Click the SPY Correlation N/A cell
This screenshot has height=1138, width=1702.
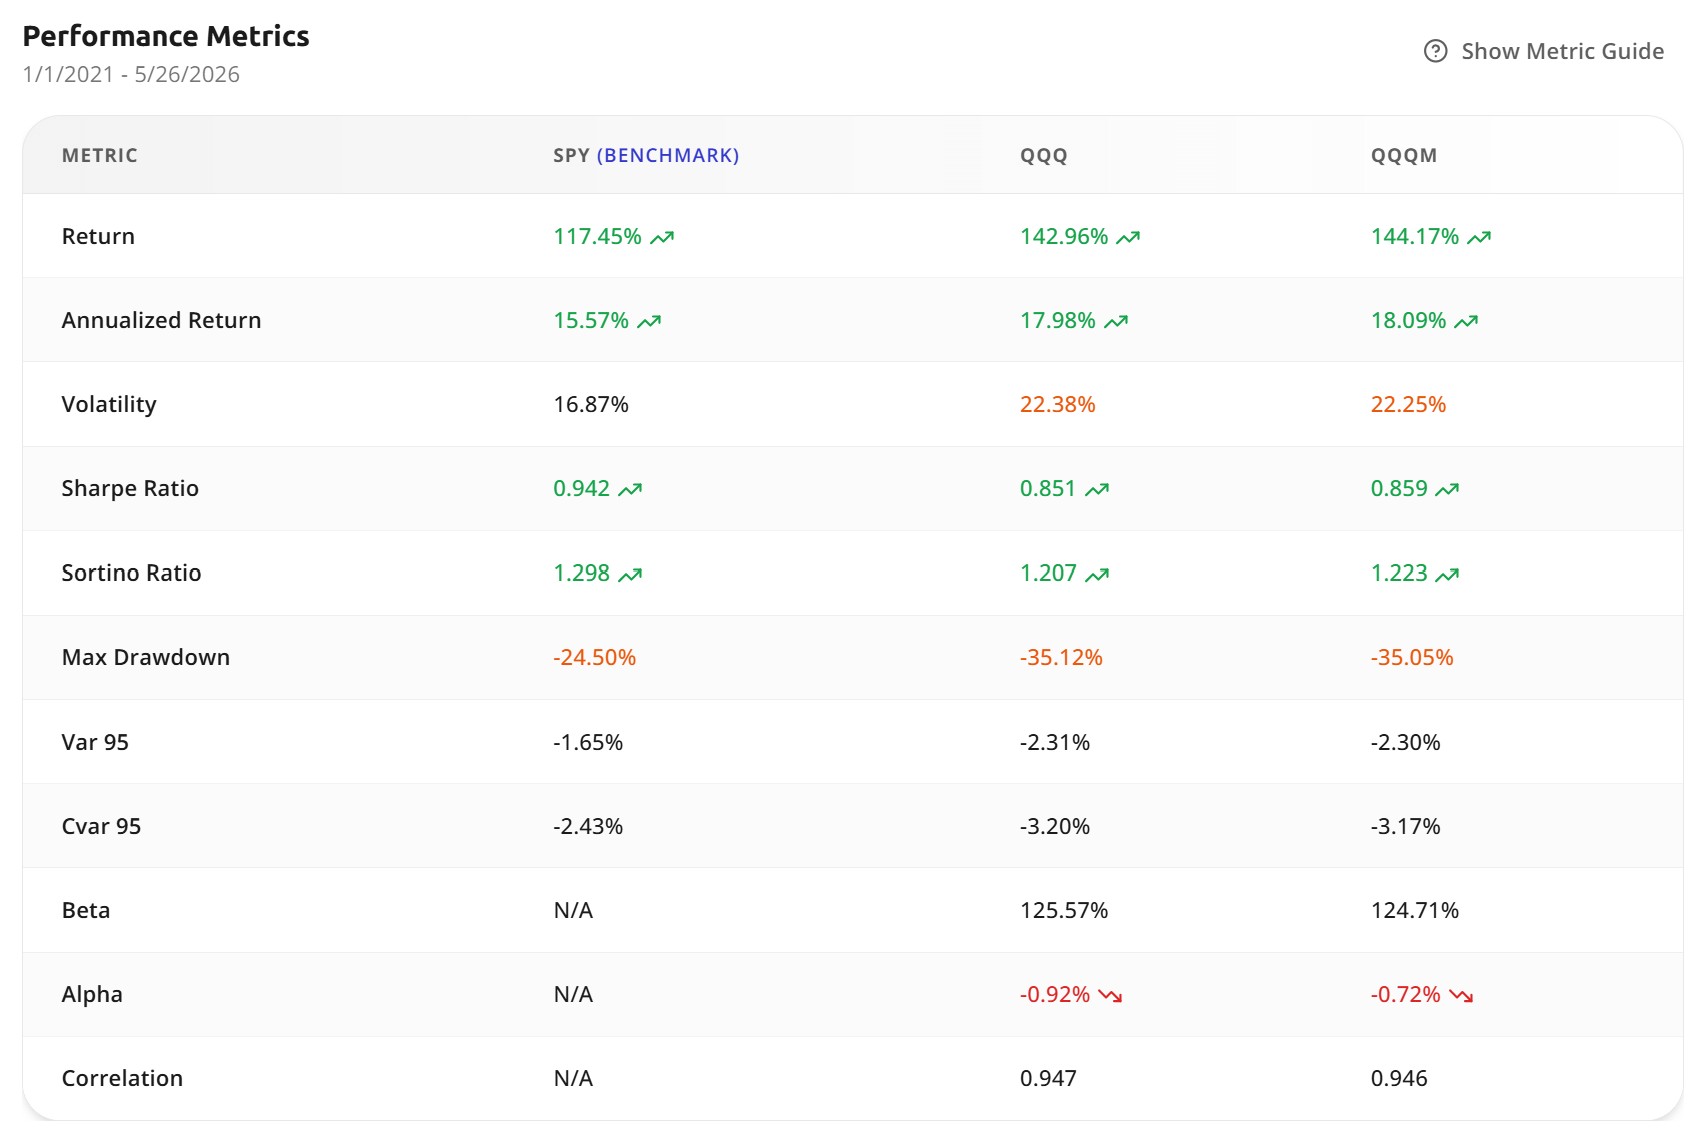coord(573,1078)
